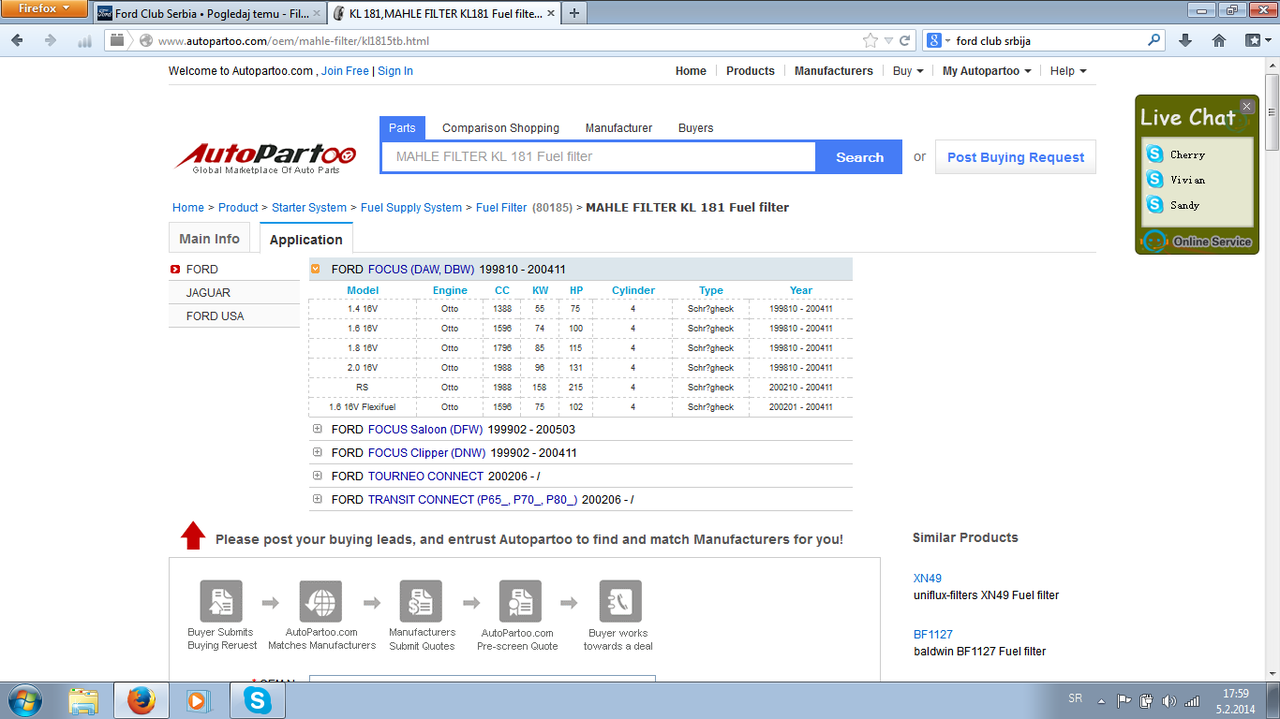The height and width of the screenshot is (719, 1280).
Task: Chat with Sandy via Skype icon
Action: click(x=1155, y=204)
